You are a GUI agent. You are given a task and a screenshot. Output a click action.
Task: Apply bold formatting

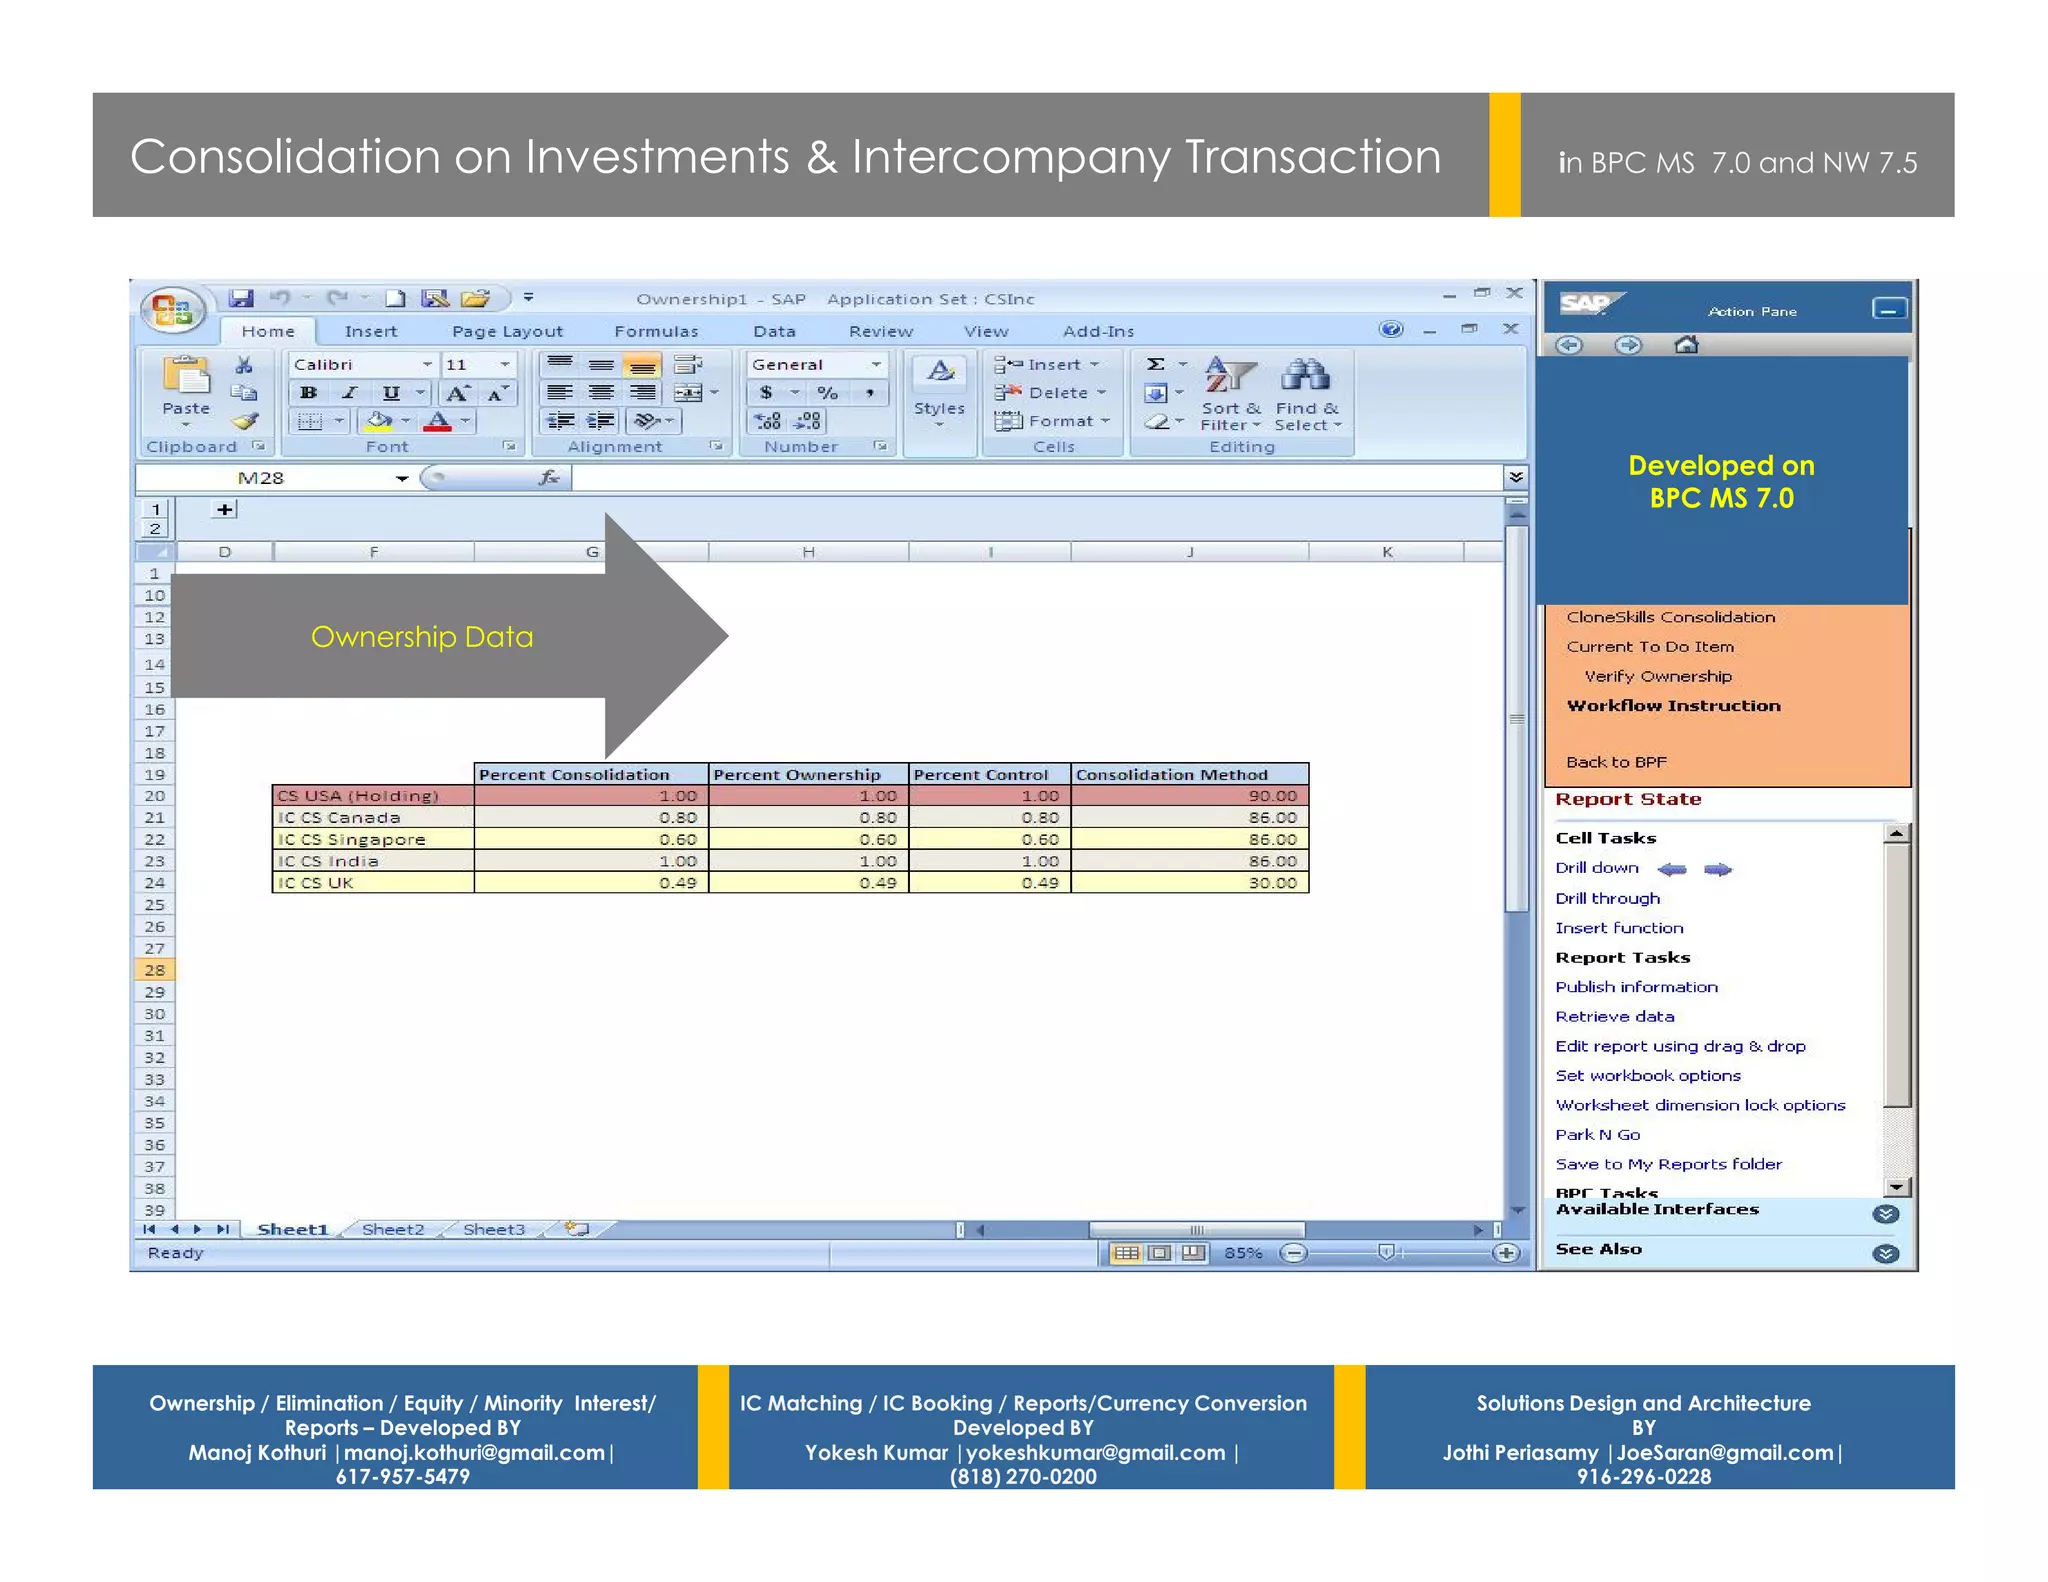[309, 393]
